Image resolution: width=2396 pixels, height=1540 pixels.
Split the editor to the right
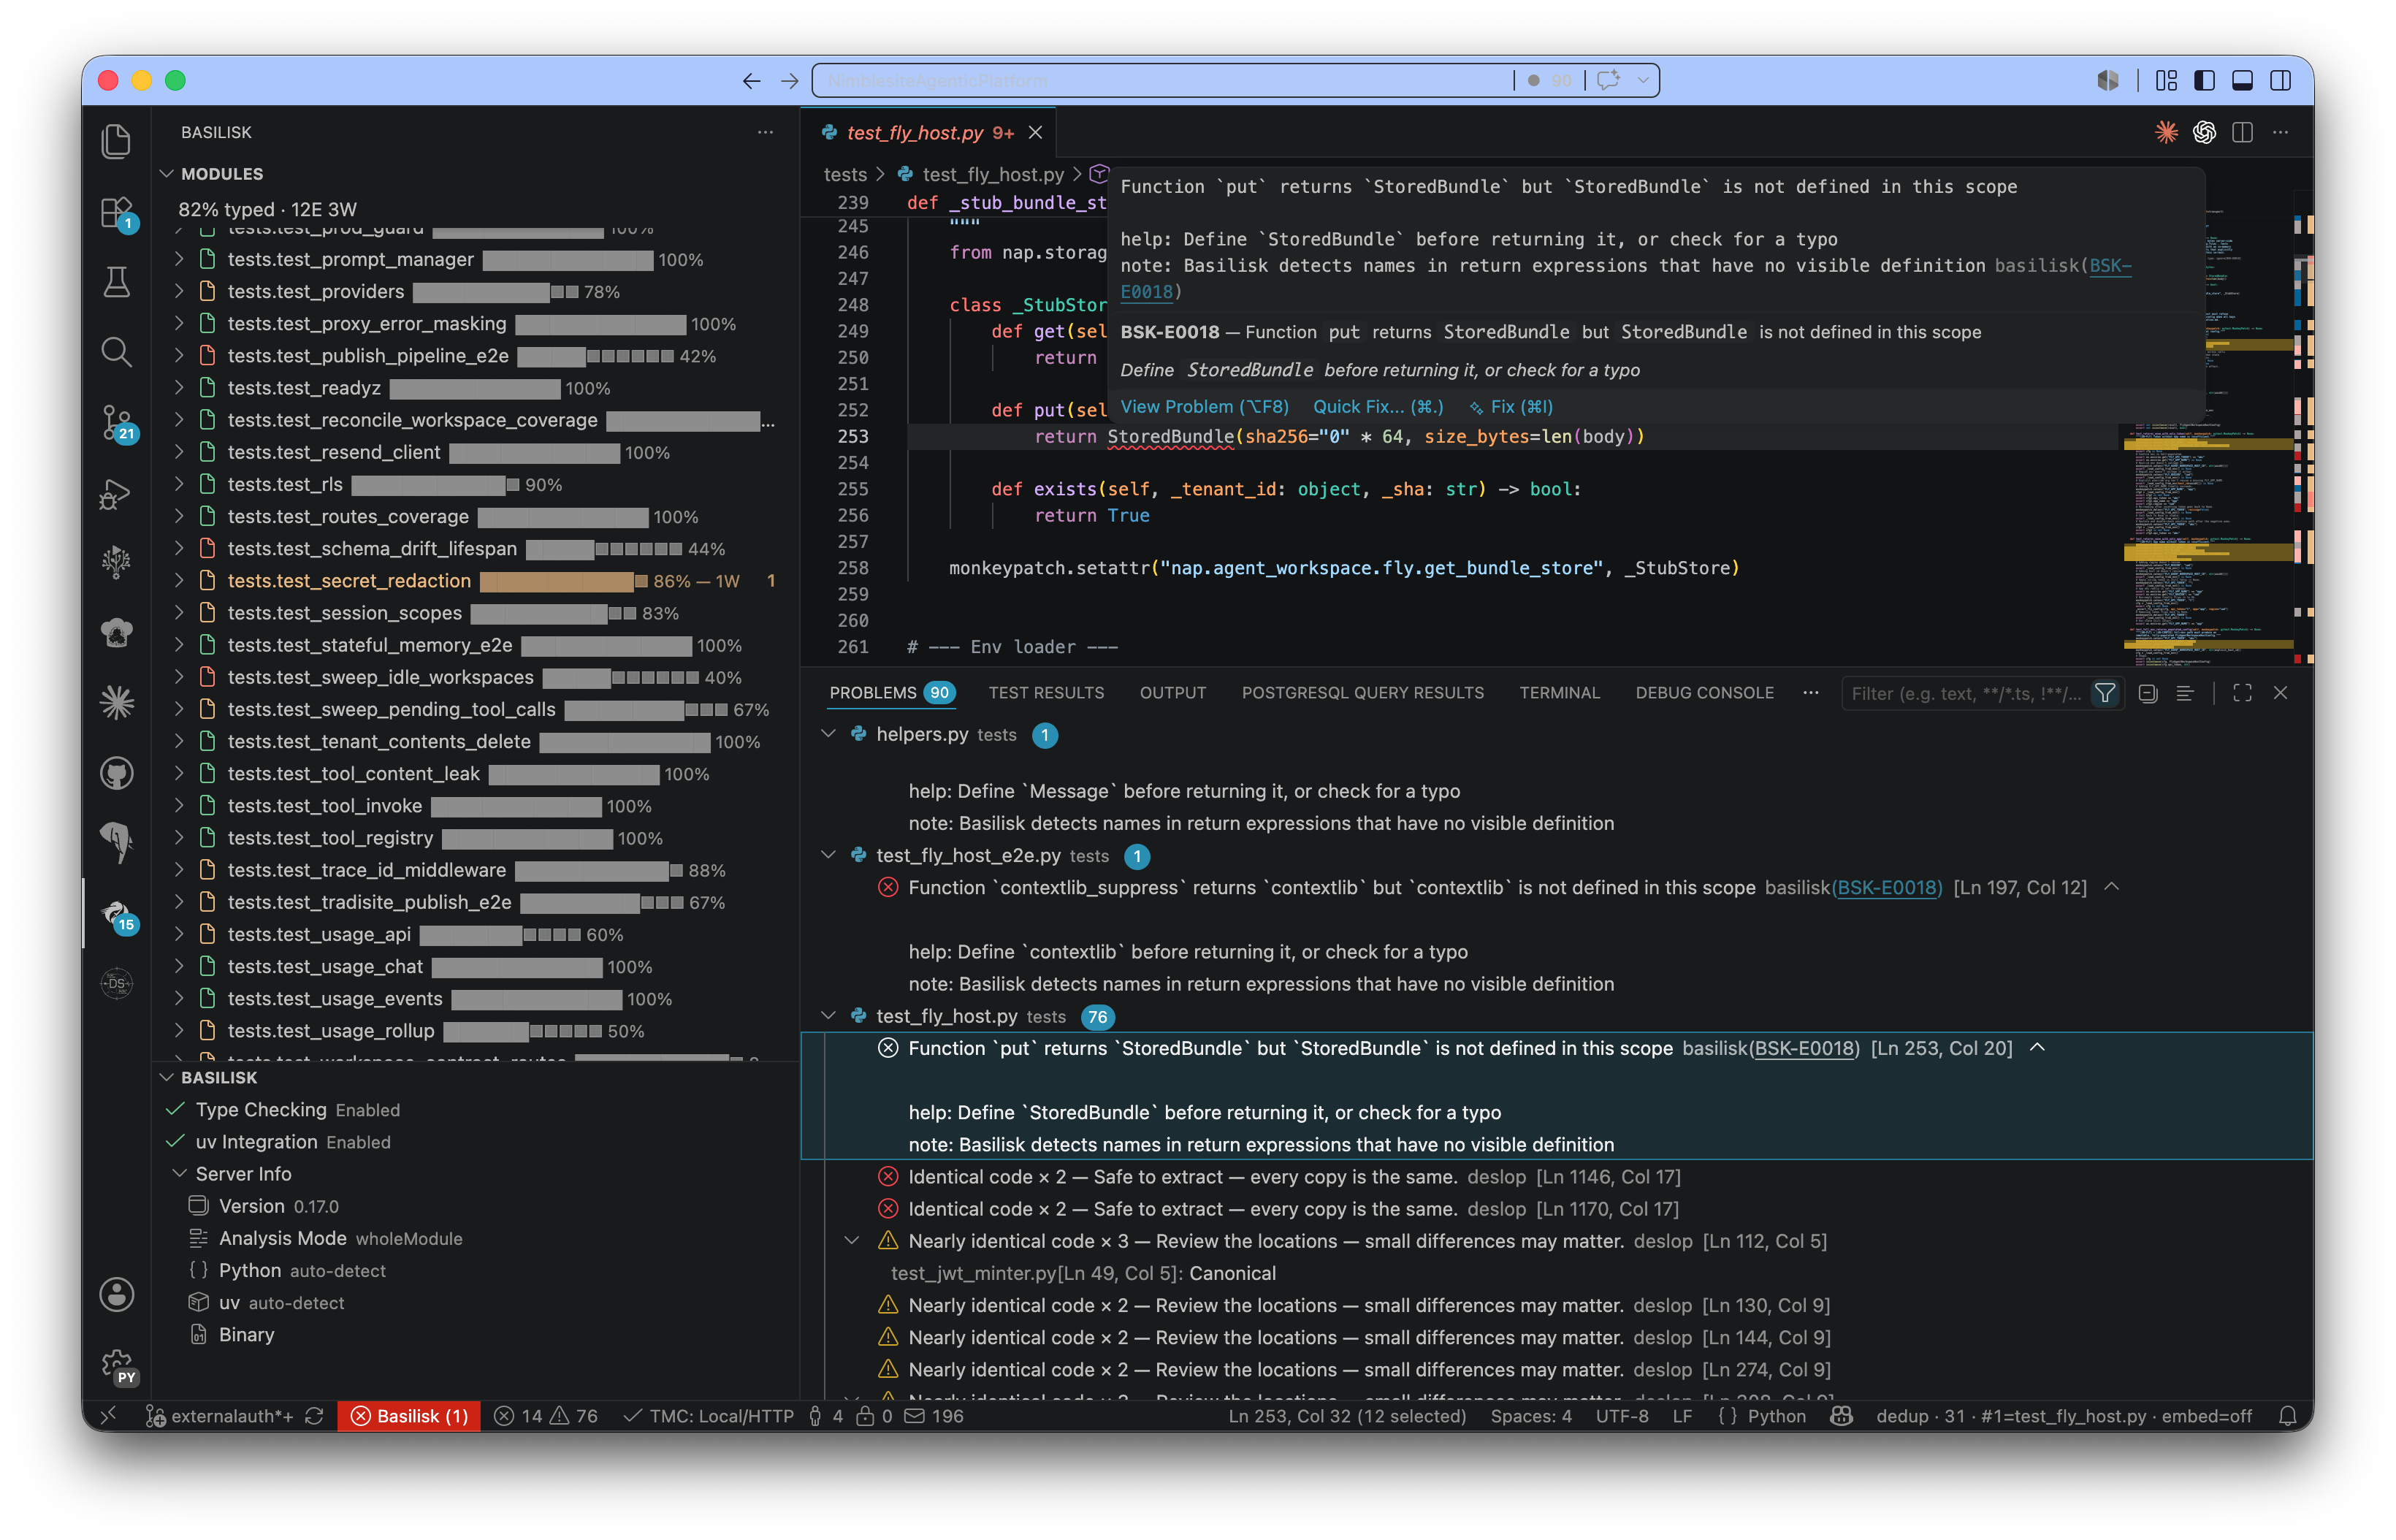2242,132
